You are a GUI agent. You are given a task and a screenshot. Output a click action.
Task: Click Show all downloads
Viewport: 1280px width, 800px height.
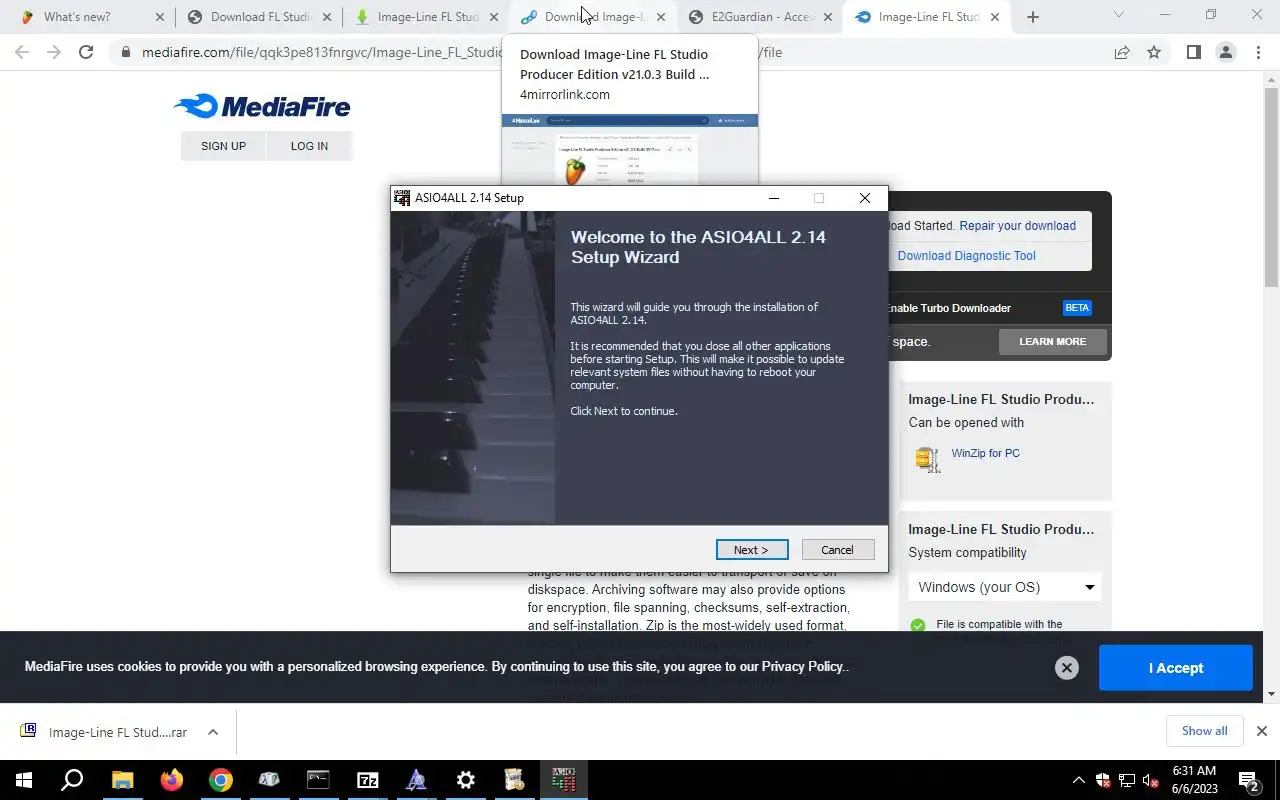(x=1204, y=731)
